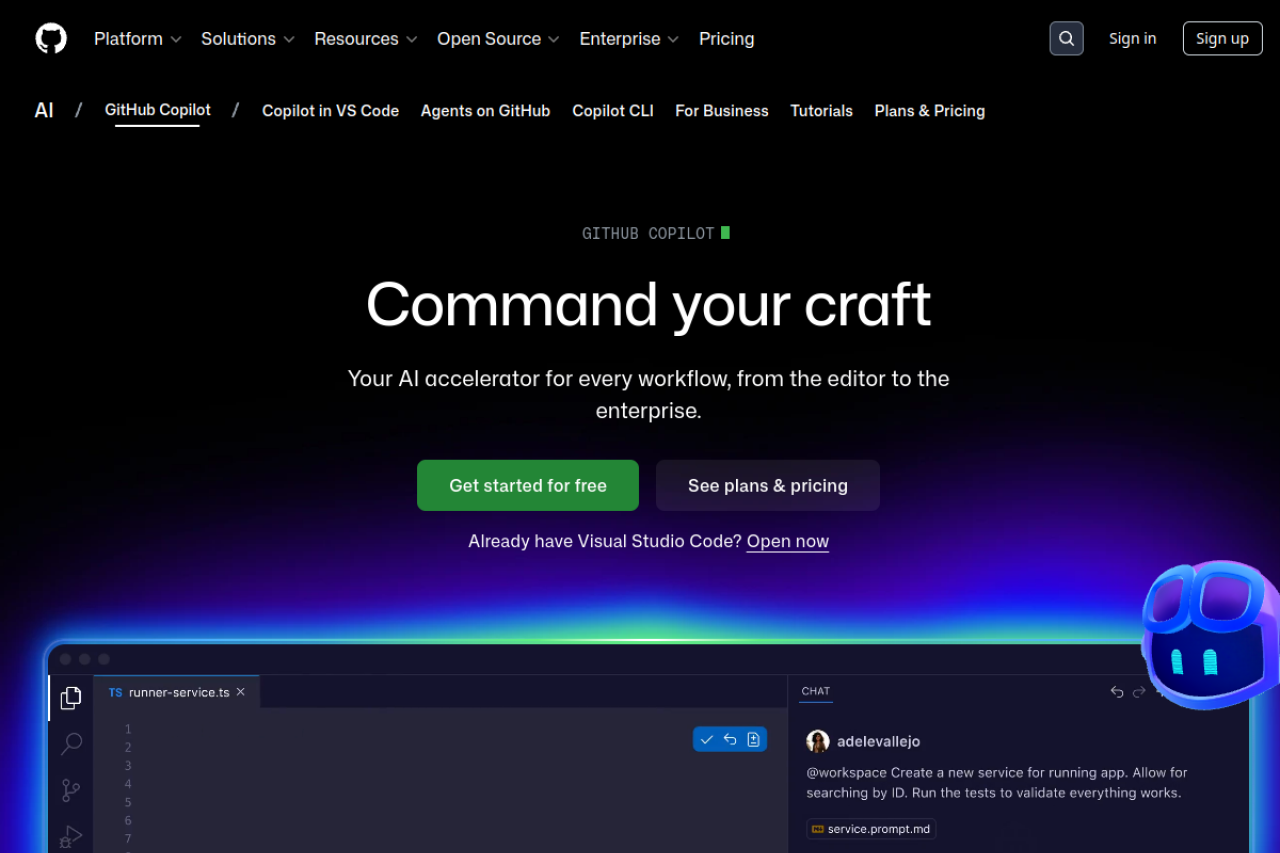This screenshot has height=853, width=1280.
Task: Open the Solutions dropdown in the navbar
Action: 239,38
